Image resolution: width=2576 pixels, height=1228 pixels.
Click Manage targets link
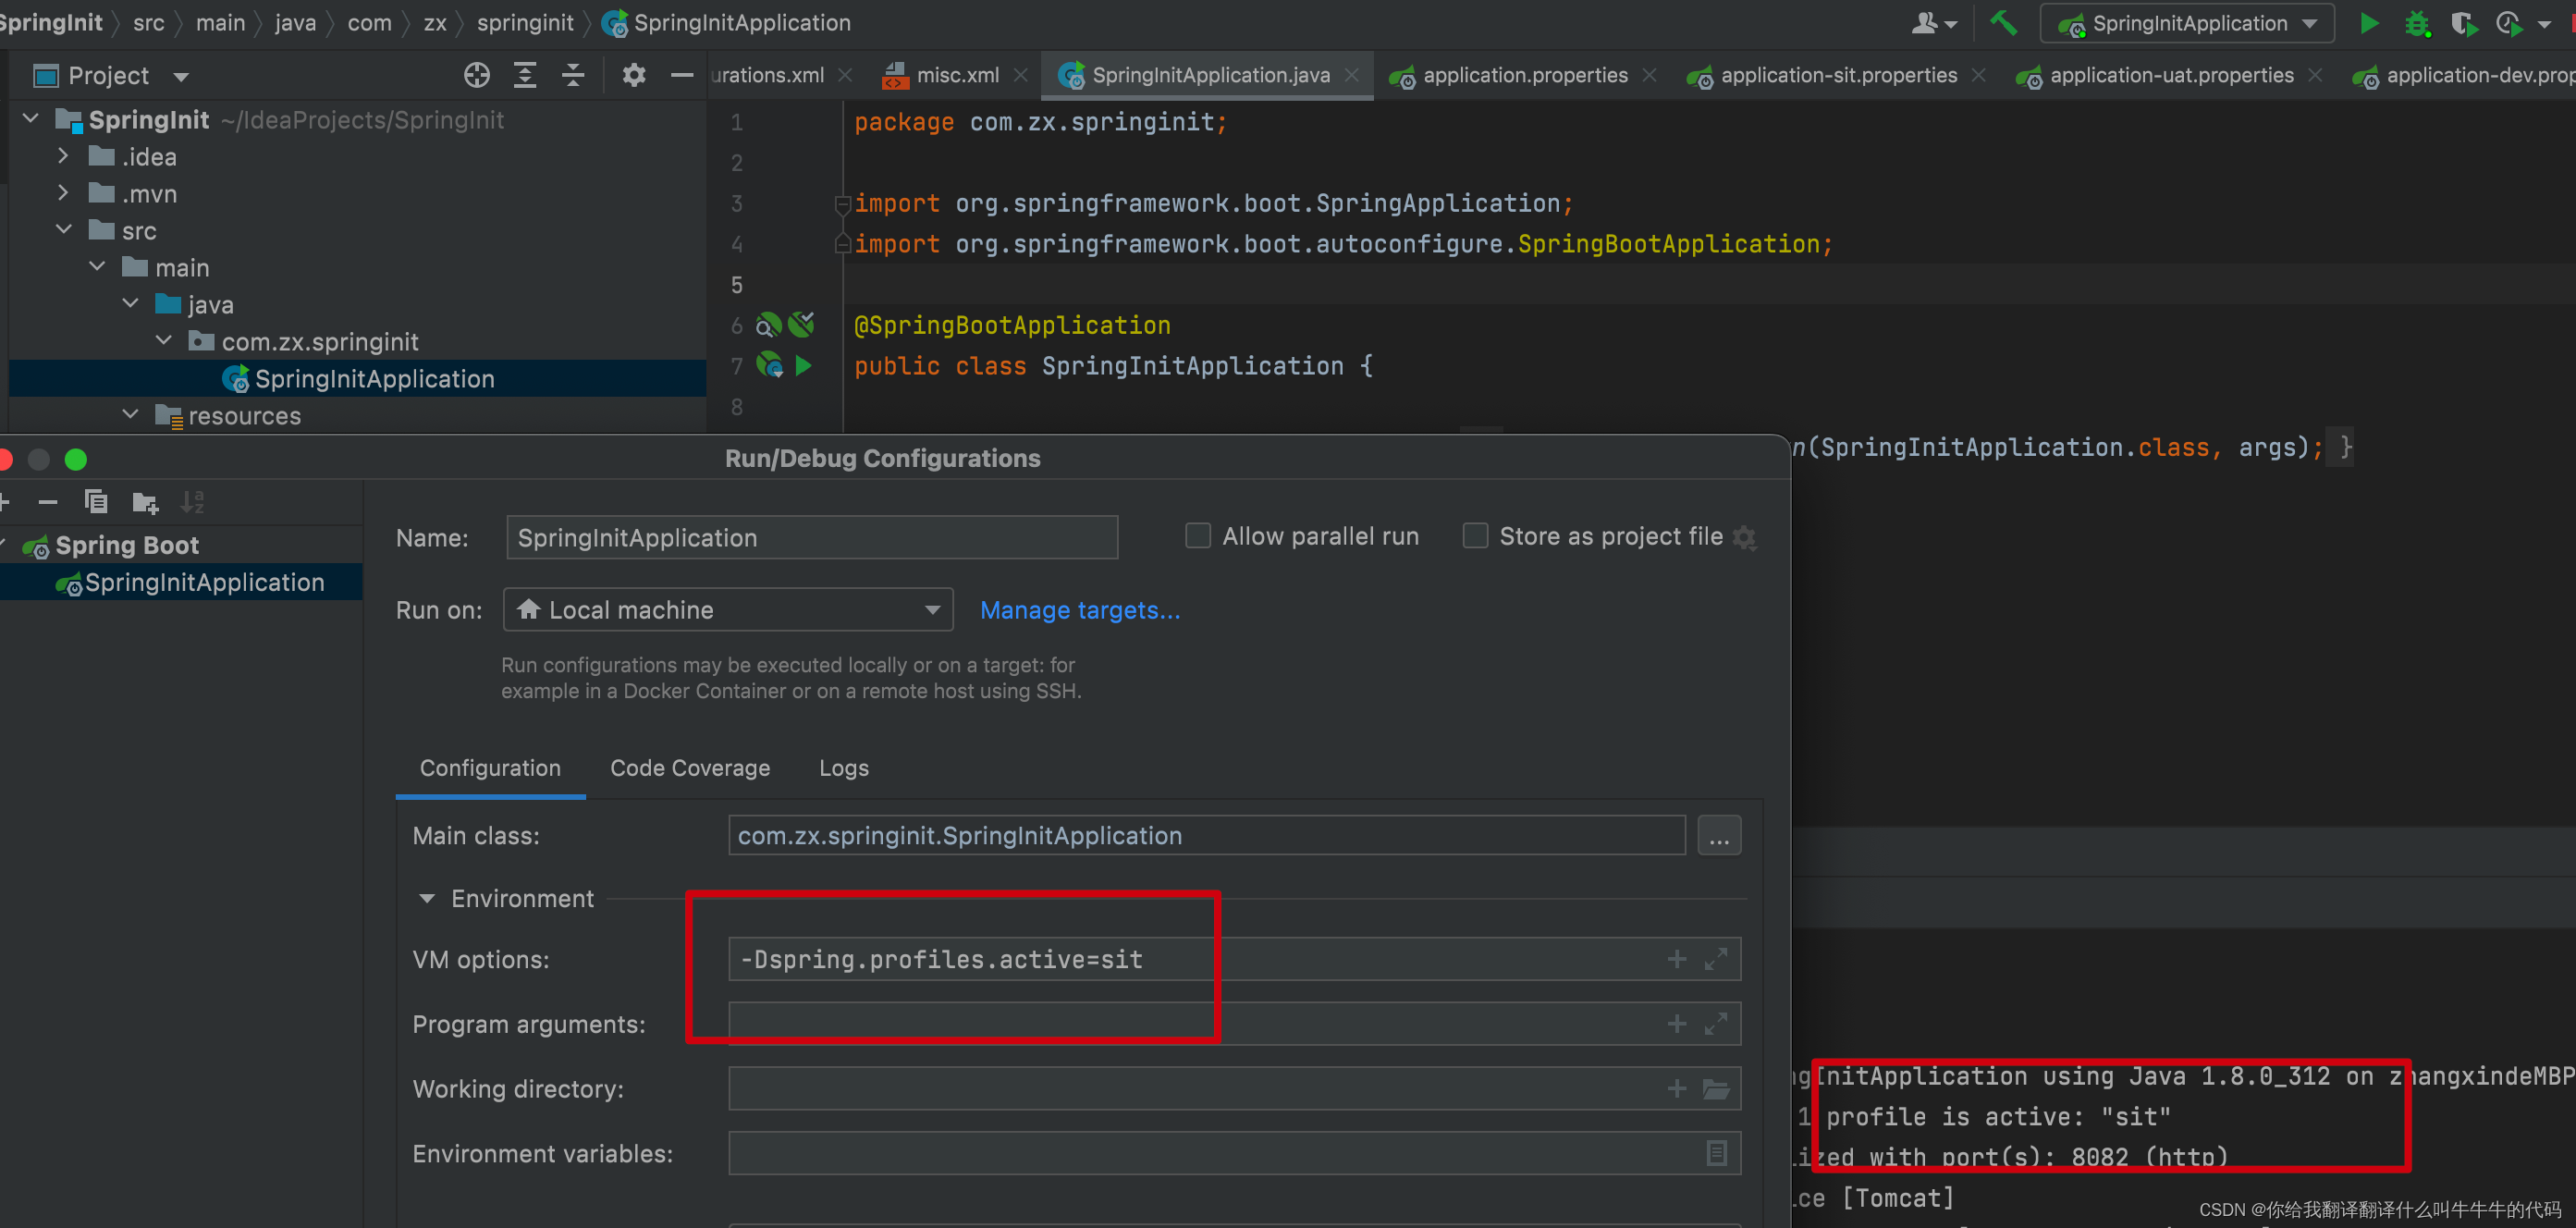1080,610
